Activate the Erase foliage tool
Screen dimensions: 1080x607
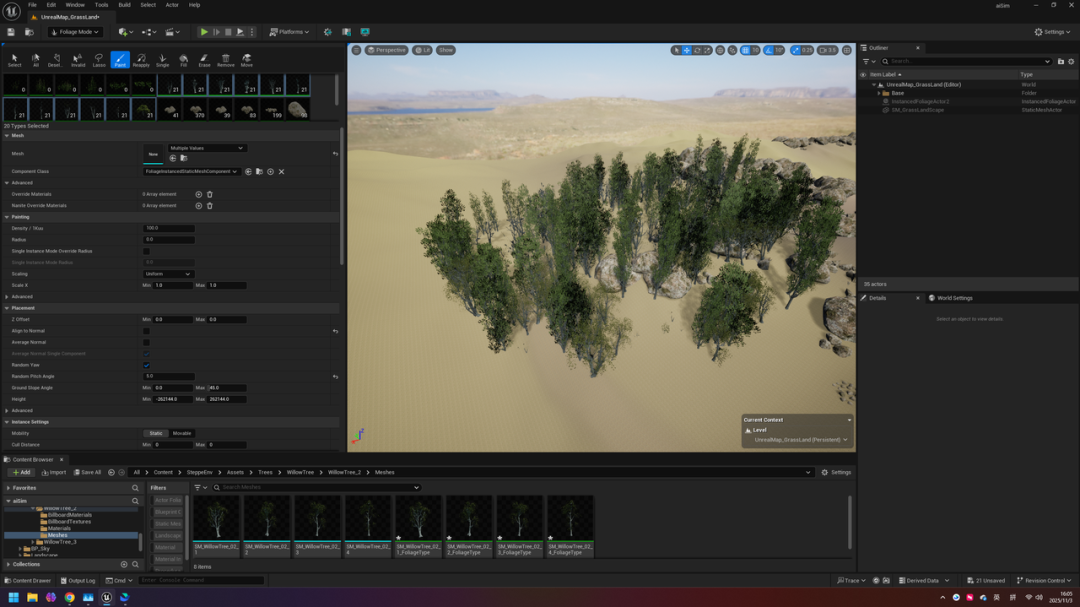204,60
